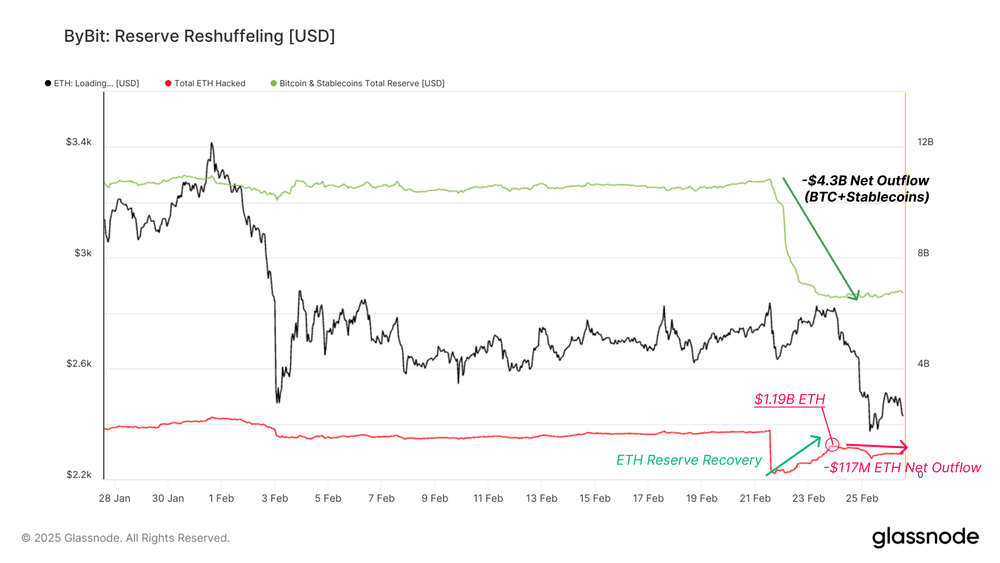The image size is (1000, 563).
Task: Toggle the 'ETH: Loading... [USD]' legend series
Action: point(92,84)
